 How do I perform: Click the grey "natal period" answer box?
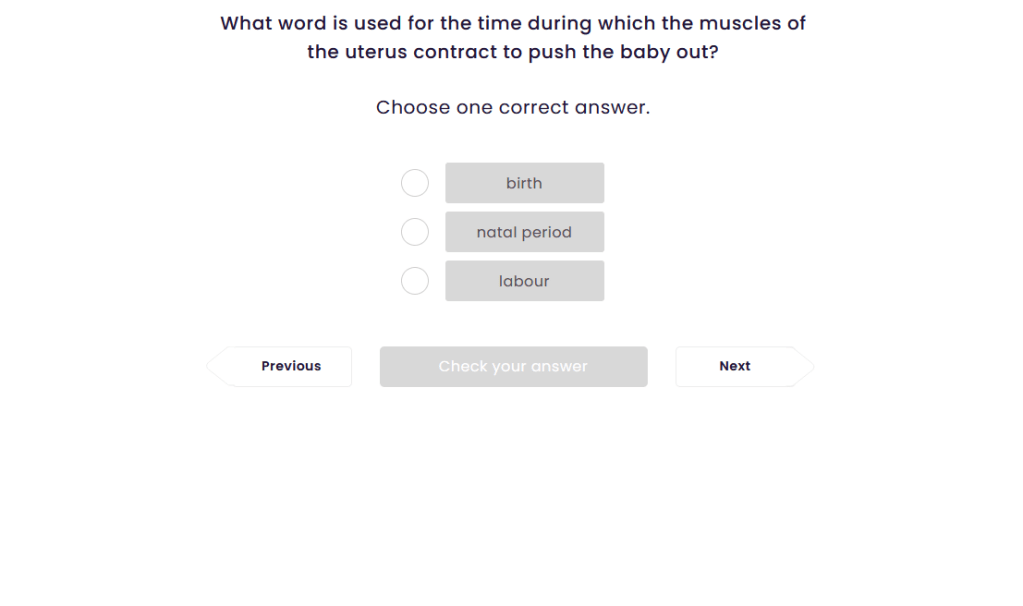(x=524, y=232)
